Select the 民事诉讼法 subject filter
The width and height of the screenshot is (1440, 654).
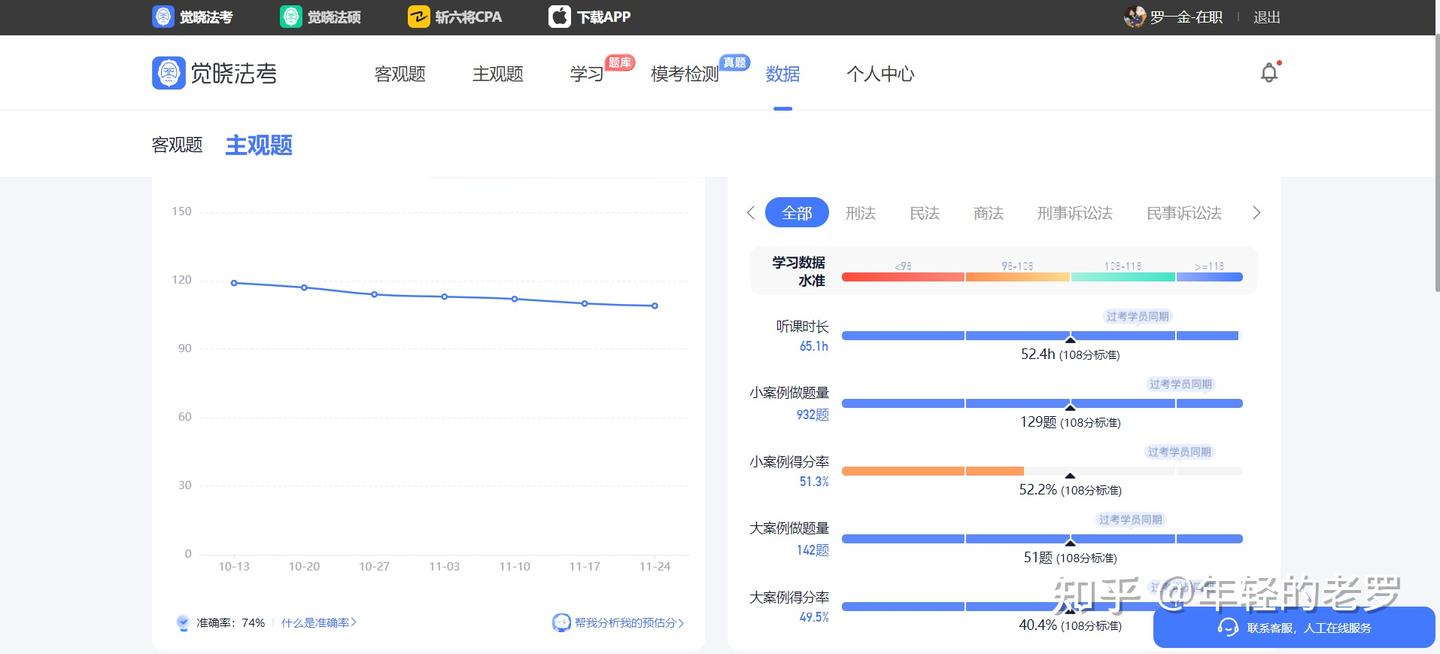click(1184, 213)
